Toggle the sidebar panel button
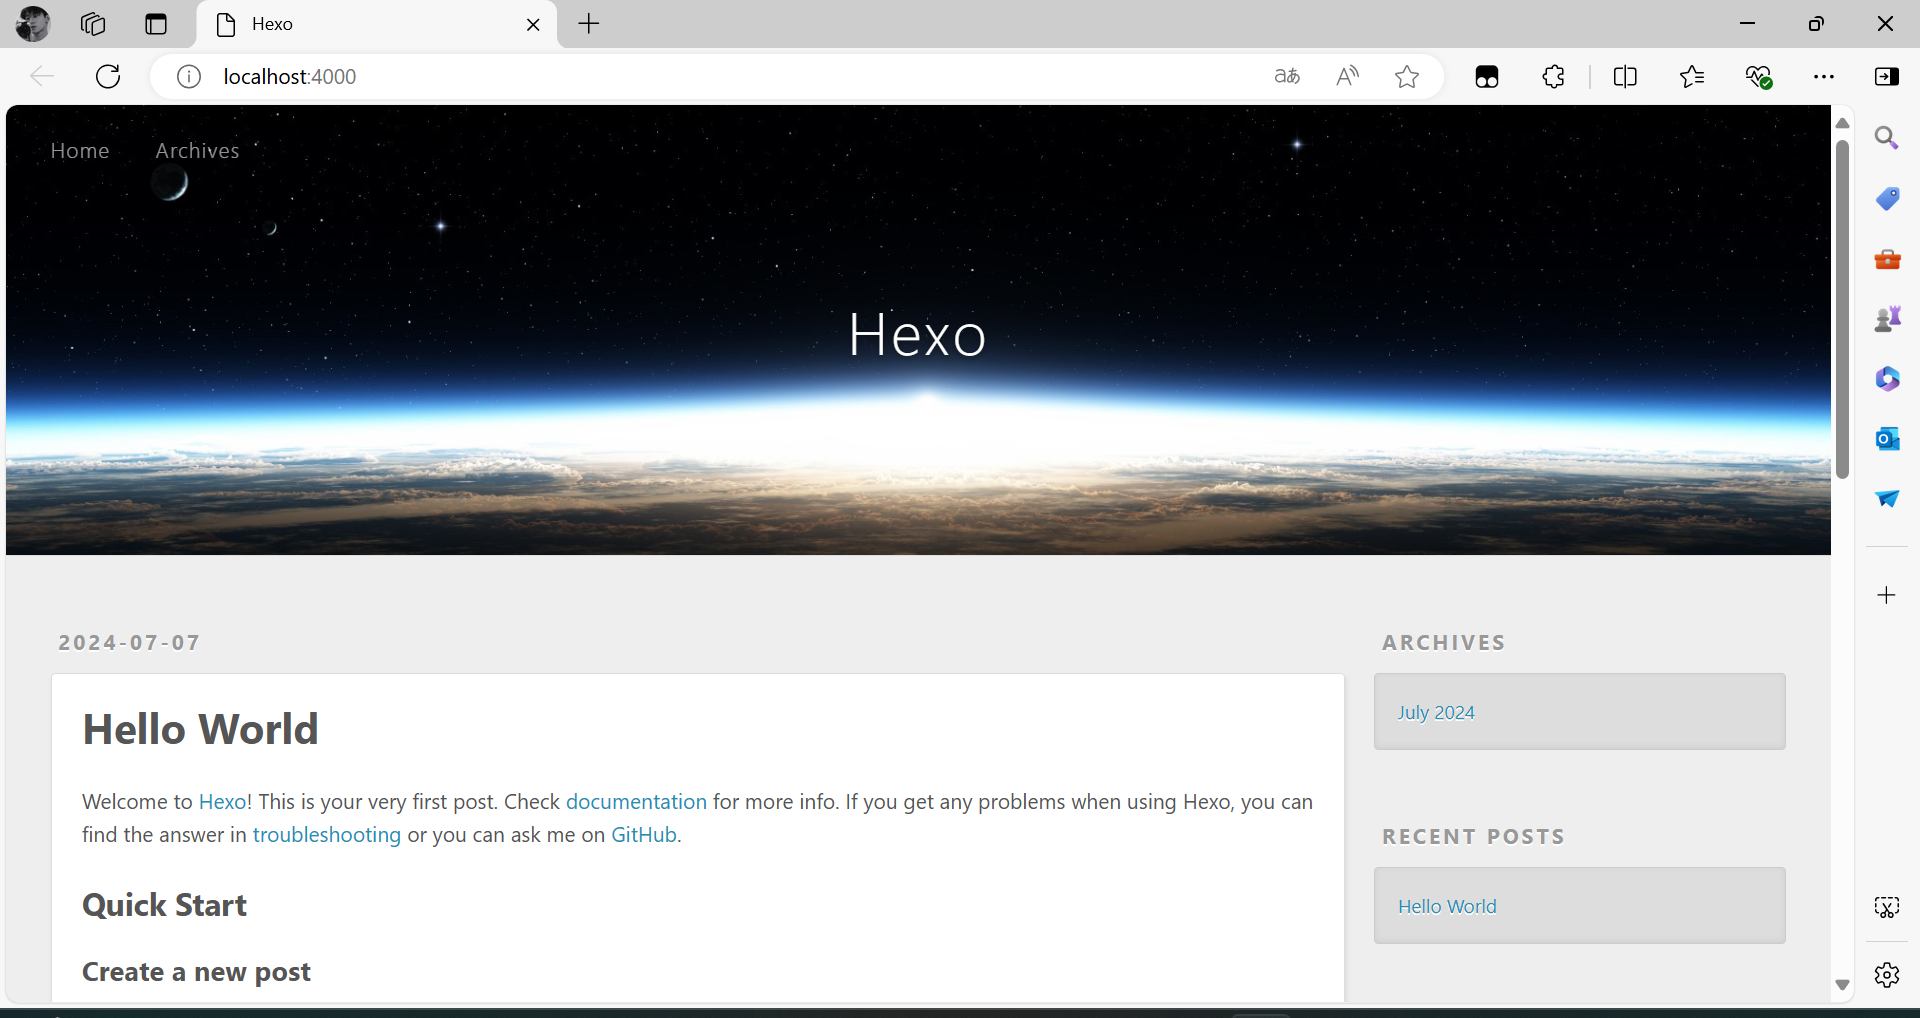 point(1887,77)
